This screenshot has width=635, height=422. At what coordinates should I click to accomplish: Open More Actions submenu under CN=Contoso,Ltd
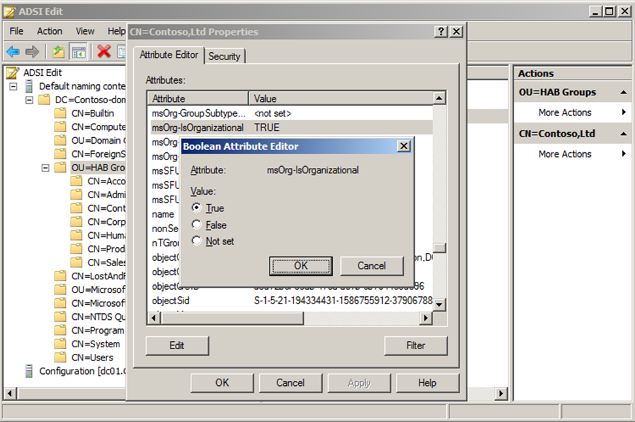pyautogui.click(x=565, y=154)
